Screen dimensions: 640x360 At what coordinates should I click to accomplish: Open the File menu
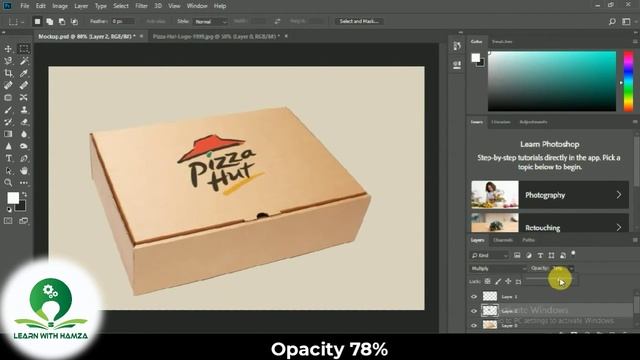[x=24, y=6]
